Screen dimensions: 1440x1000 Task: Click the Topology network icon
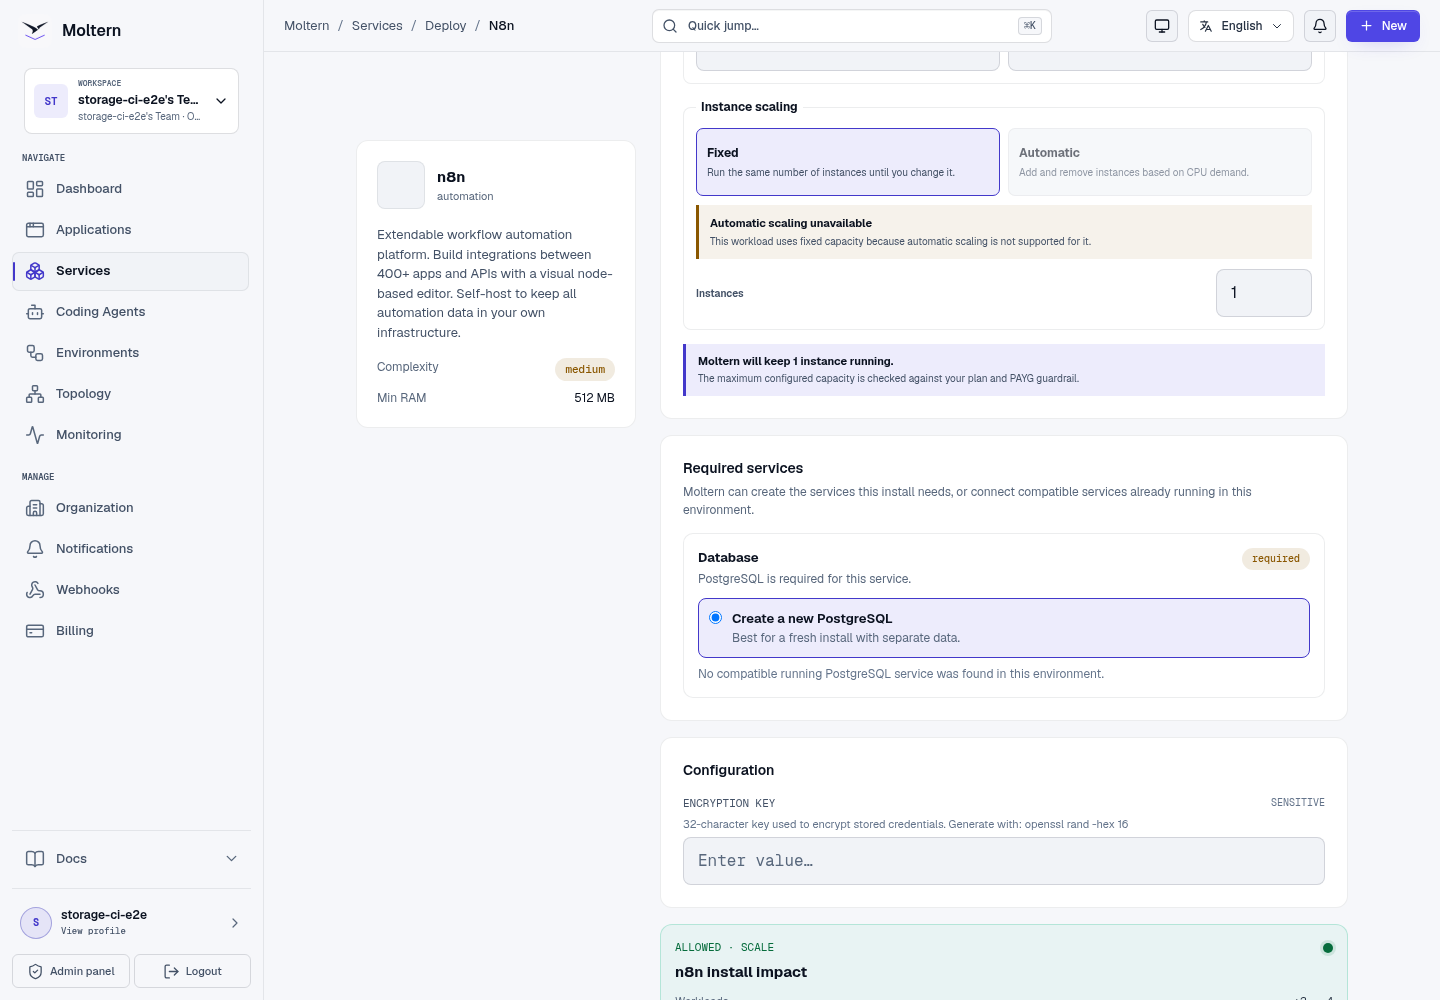point(35,394)
